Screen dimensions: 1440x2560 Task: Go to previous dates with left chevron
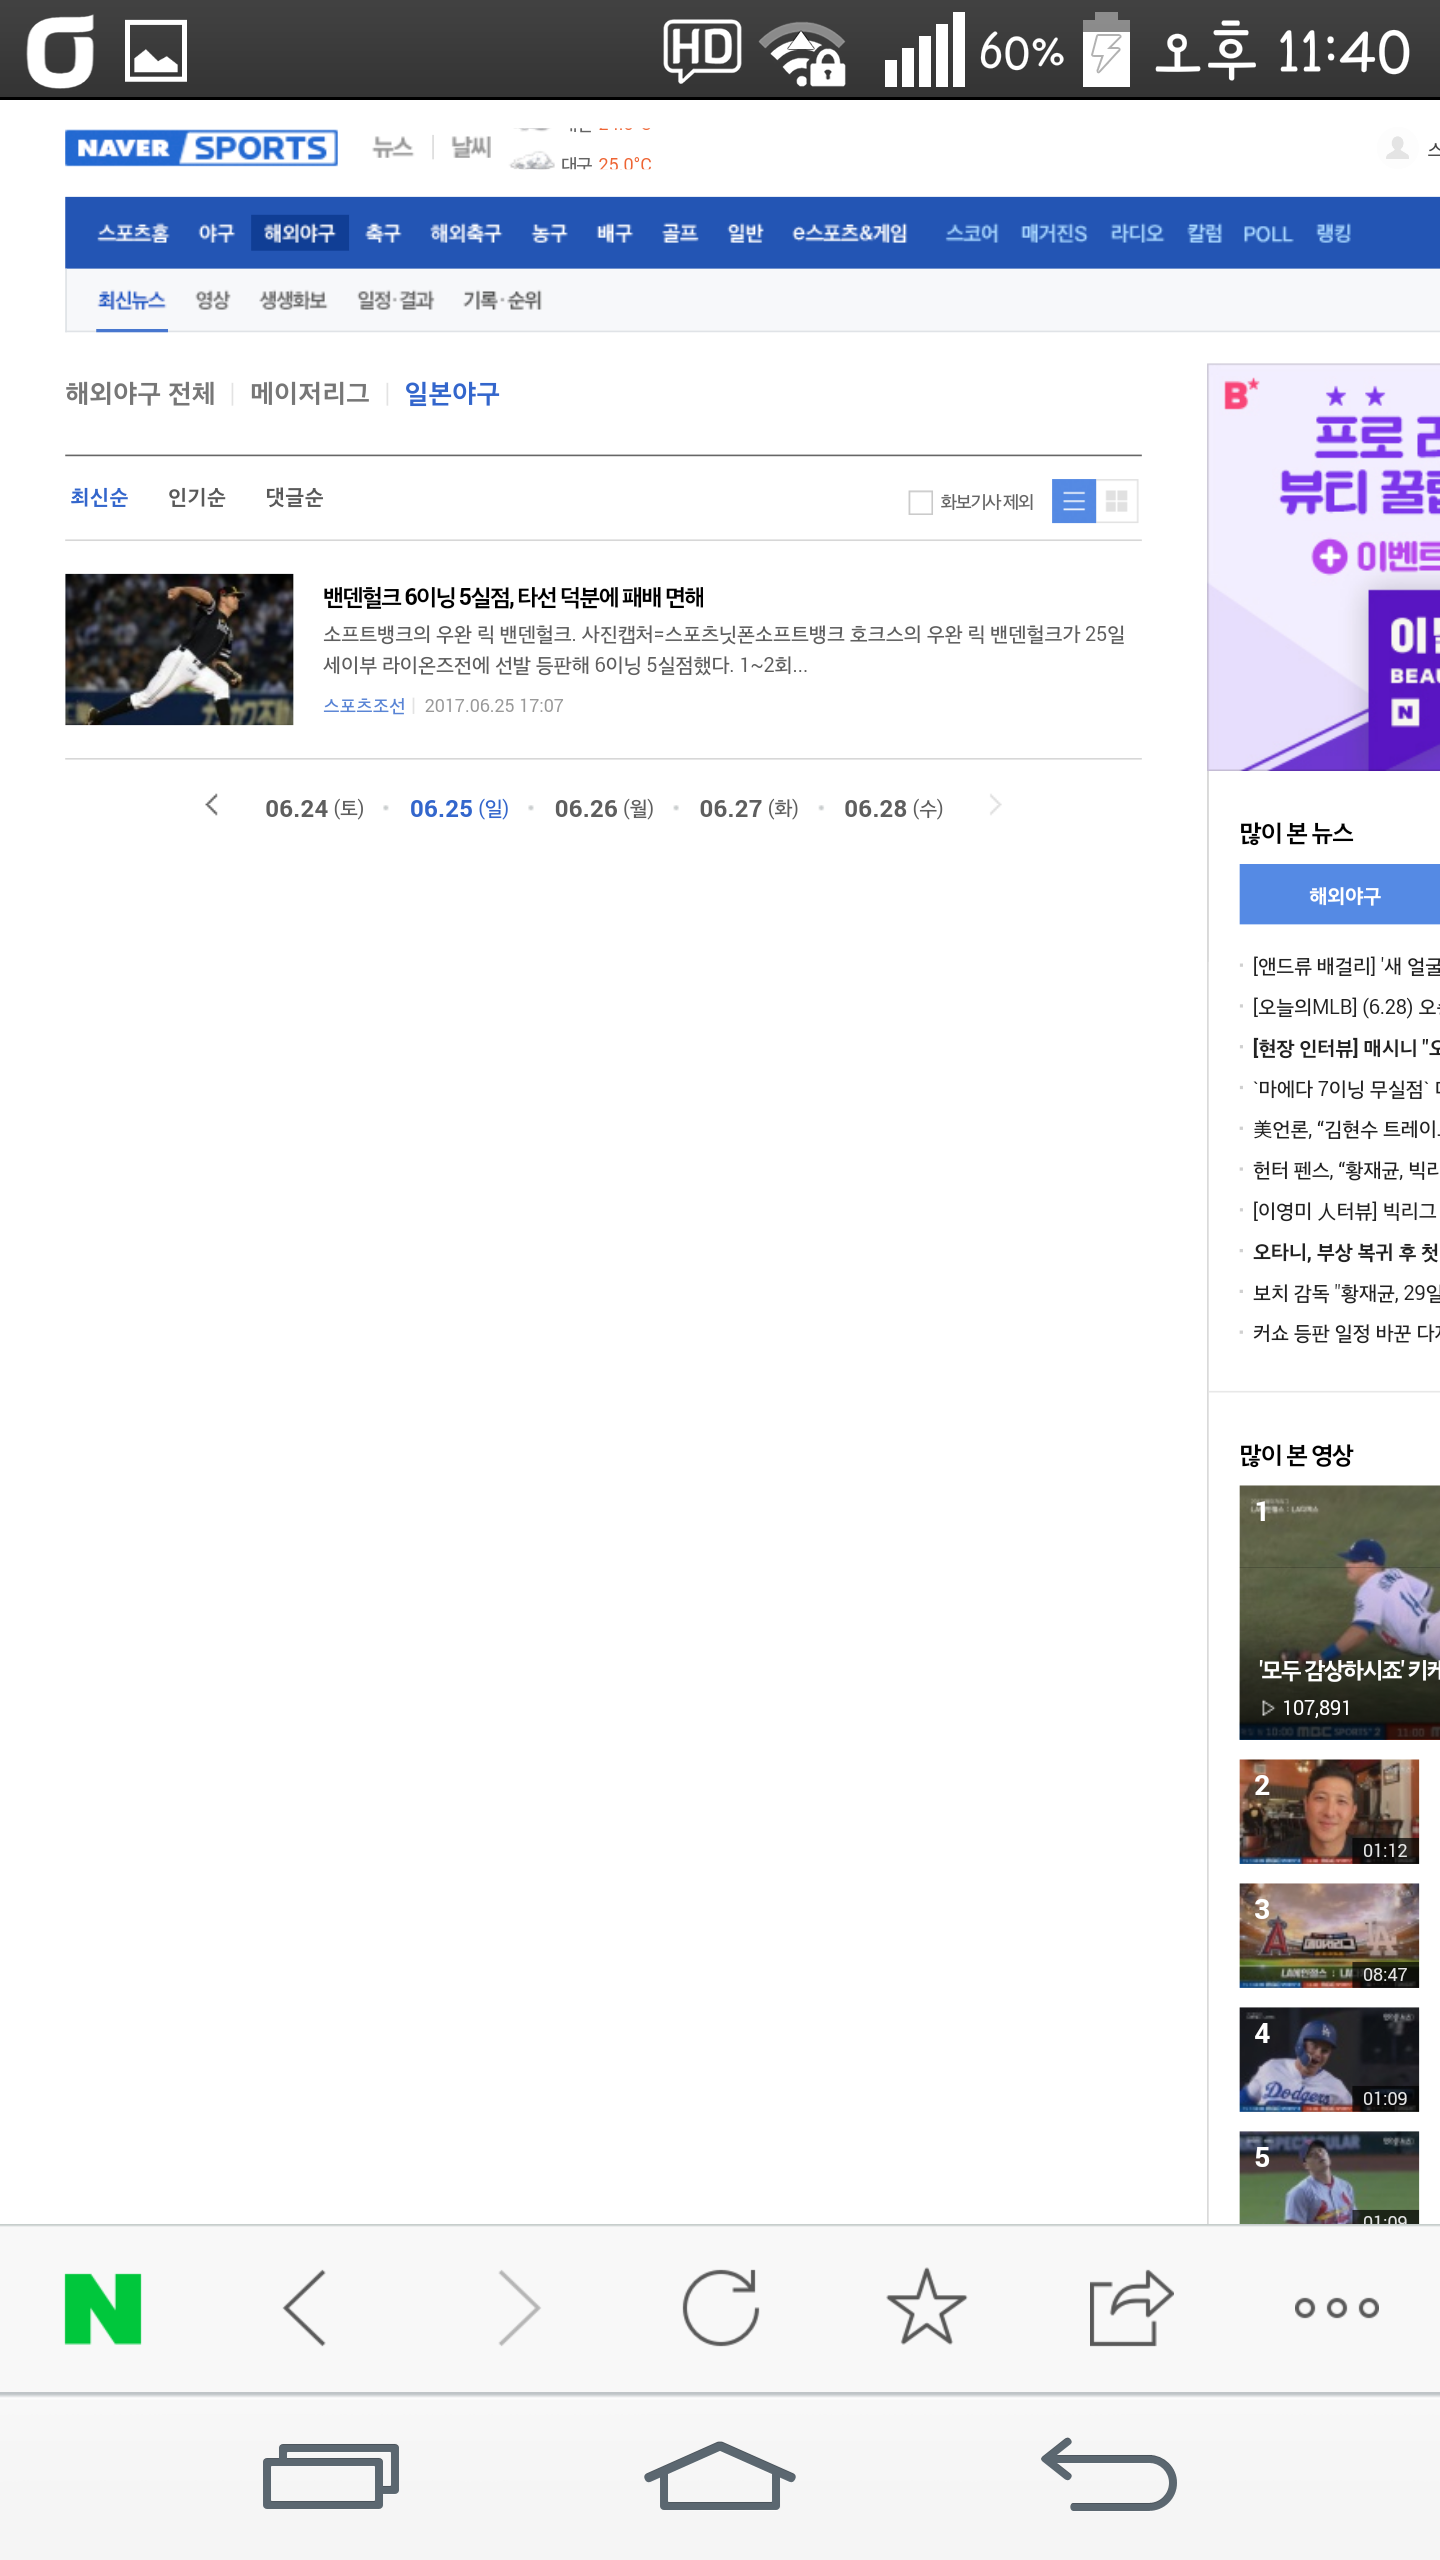(212, 806)
